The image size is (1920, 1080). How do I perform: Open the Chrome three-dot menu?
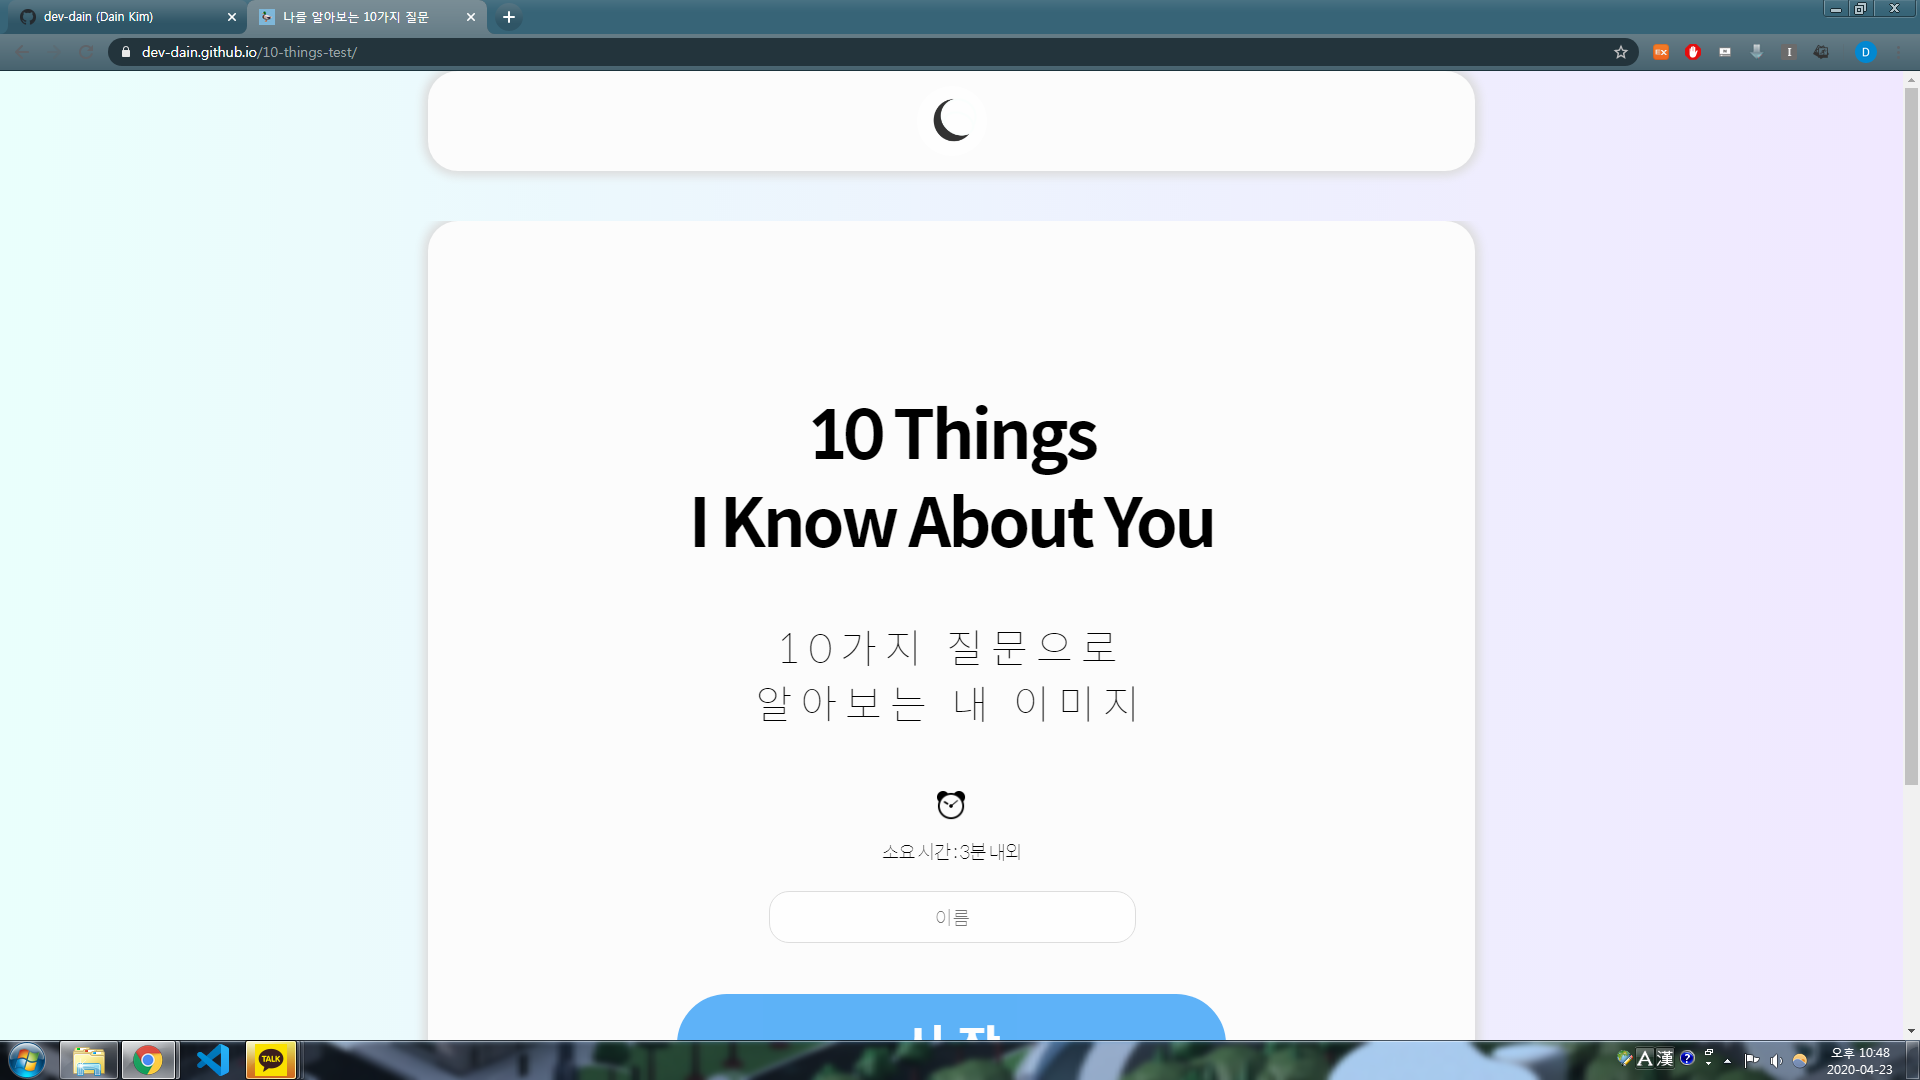coord(1898,52)
